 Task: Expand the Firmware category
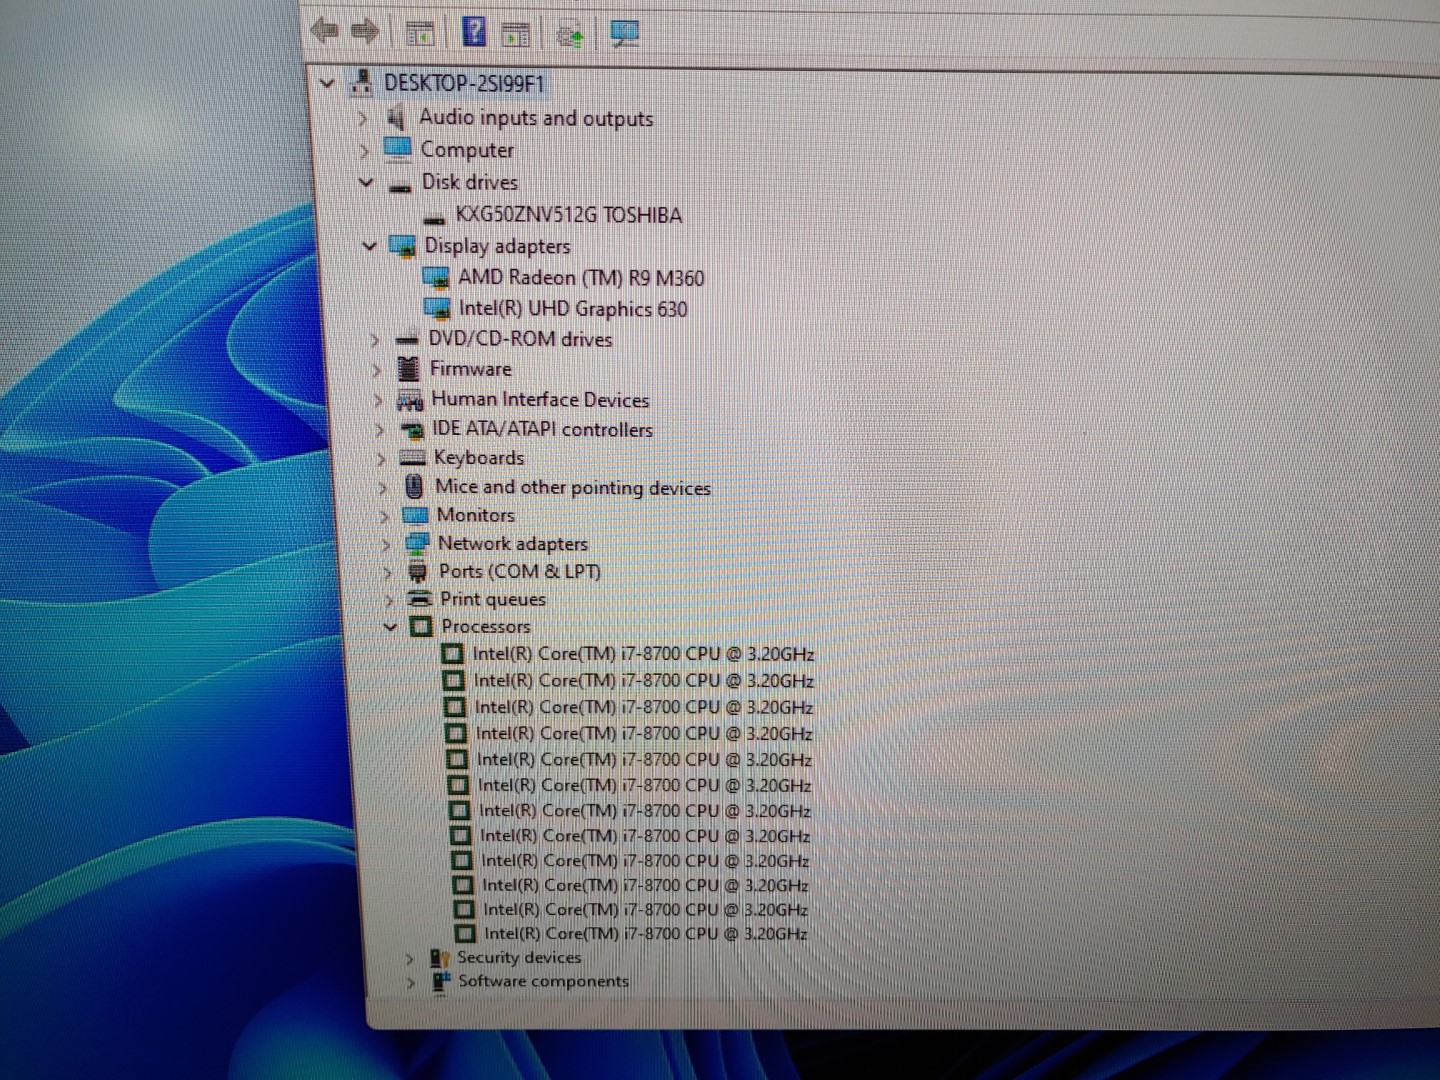(x=376, y=370)
